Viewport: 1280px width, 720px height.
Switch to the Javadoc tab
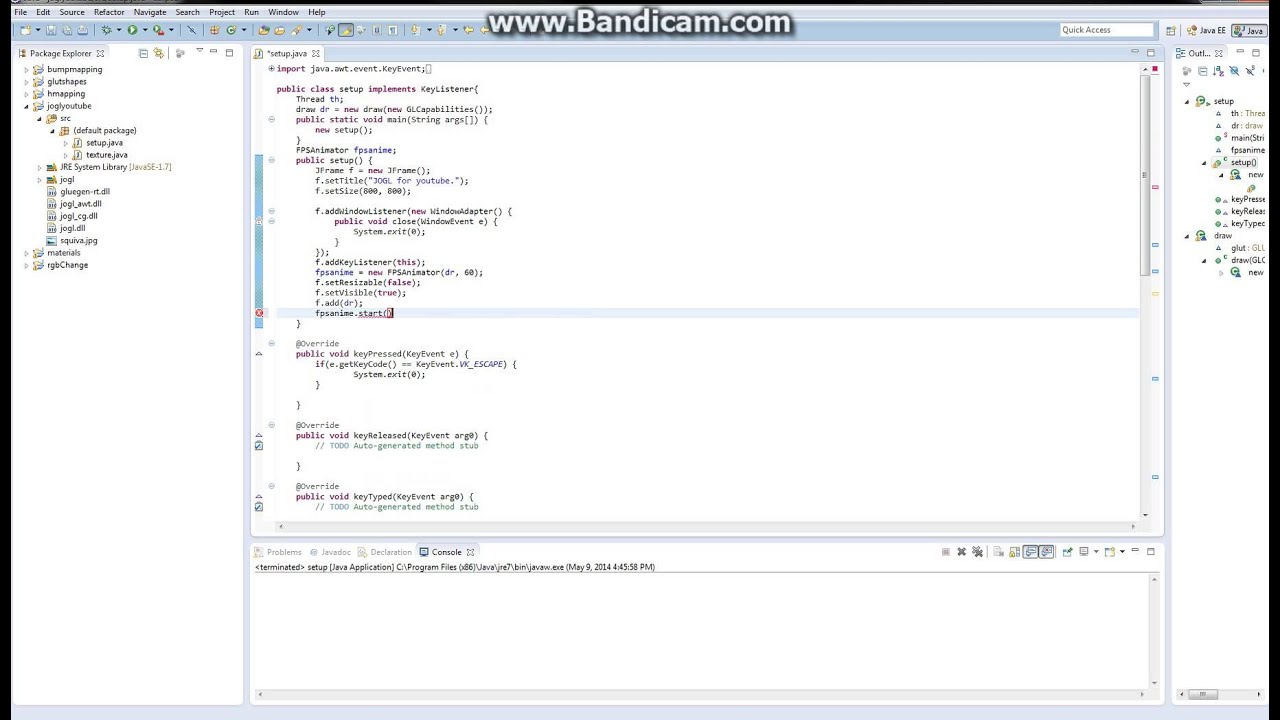click(330, 552)
